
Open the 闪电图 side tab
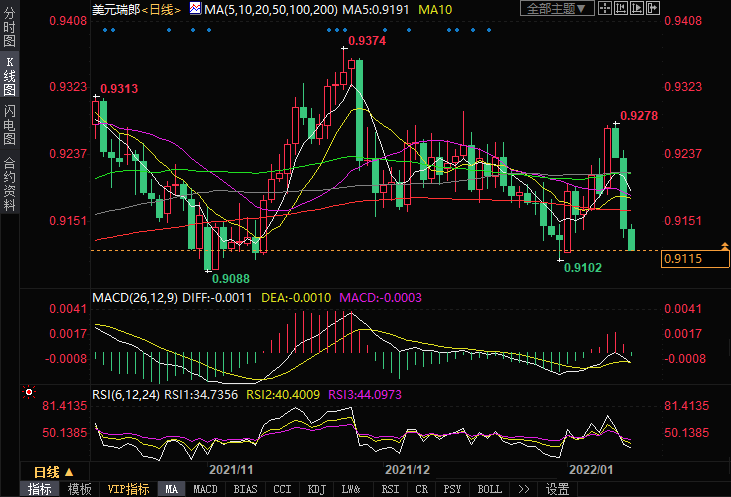9,123
